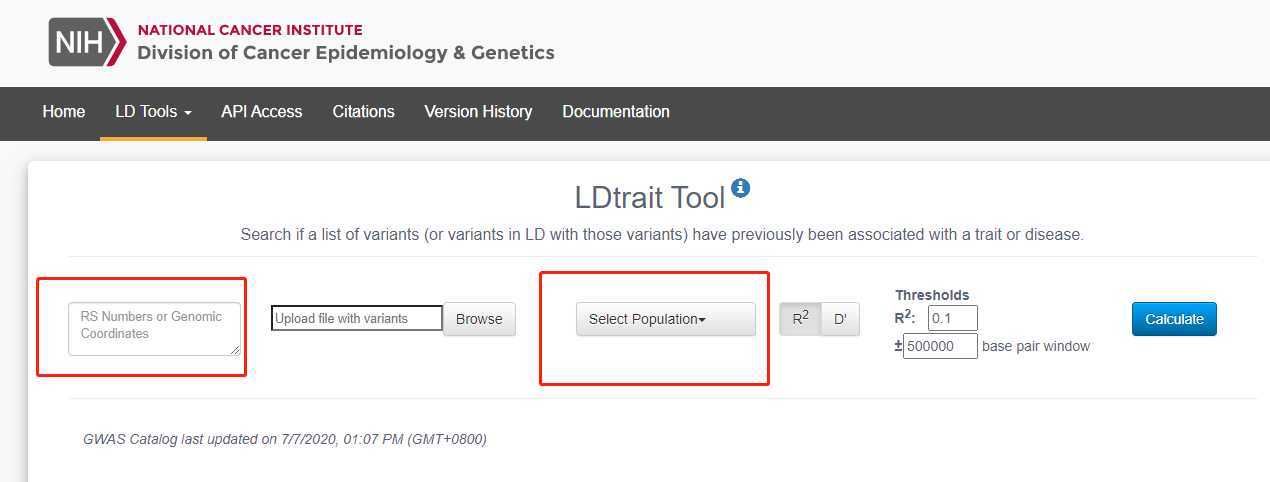Open Division of Cancer Epidemiology & Genetics link
1270x482 pixels.
[346, 53]
